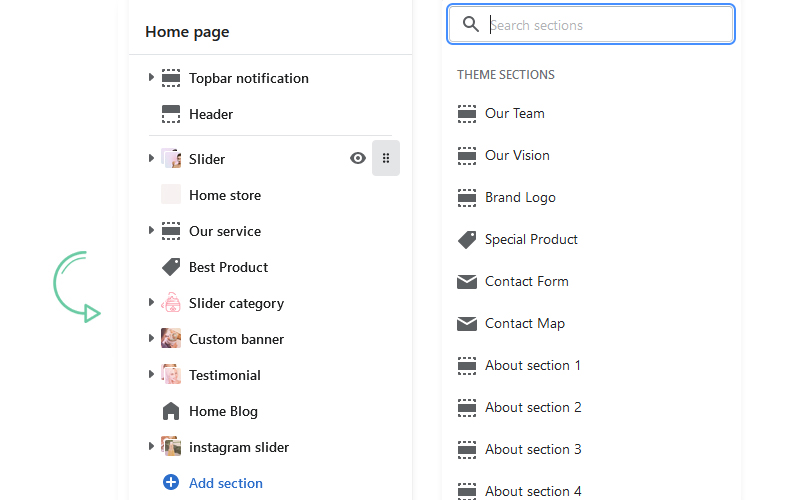Toggle visibility eye icon for Slider section
800x500 pixels.
(x=358, y=158)
